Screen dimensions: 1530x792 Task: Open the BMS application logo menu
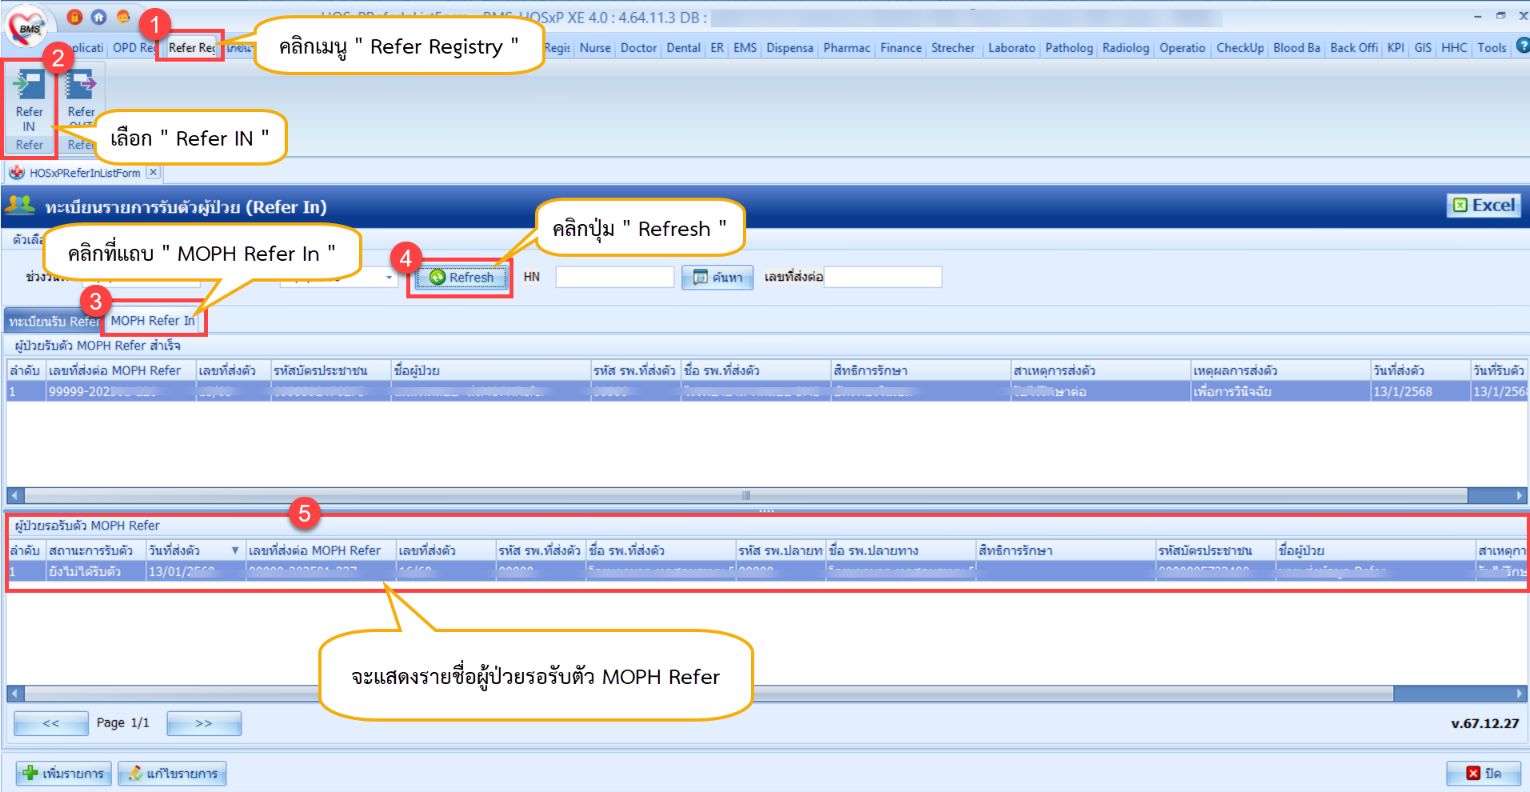28,26
